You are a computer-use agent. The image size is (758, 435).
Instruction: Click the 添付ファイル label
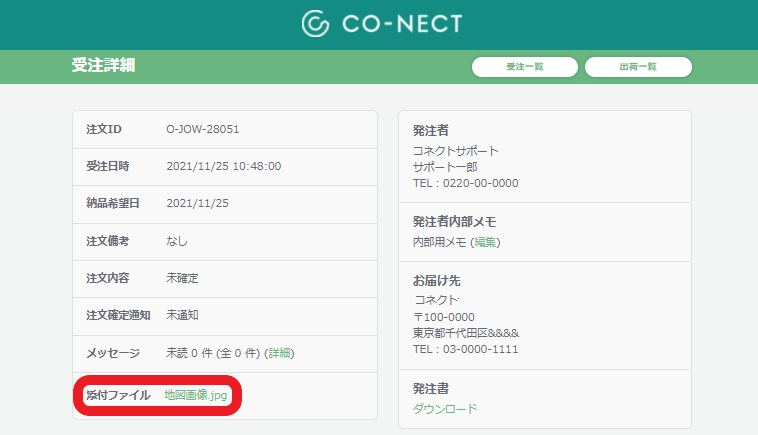click(x=118, y=395)
